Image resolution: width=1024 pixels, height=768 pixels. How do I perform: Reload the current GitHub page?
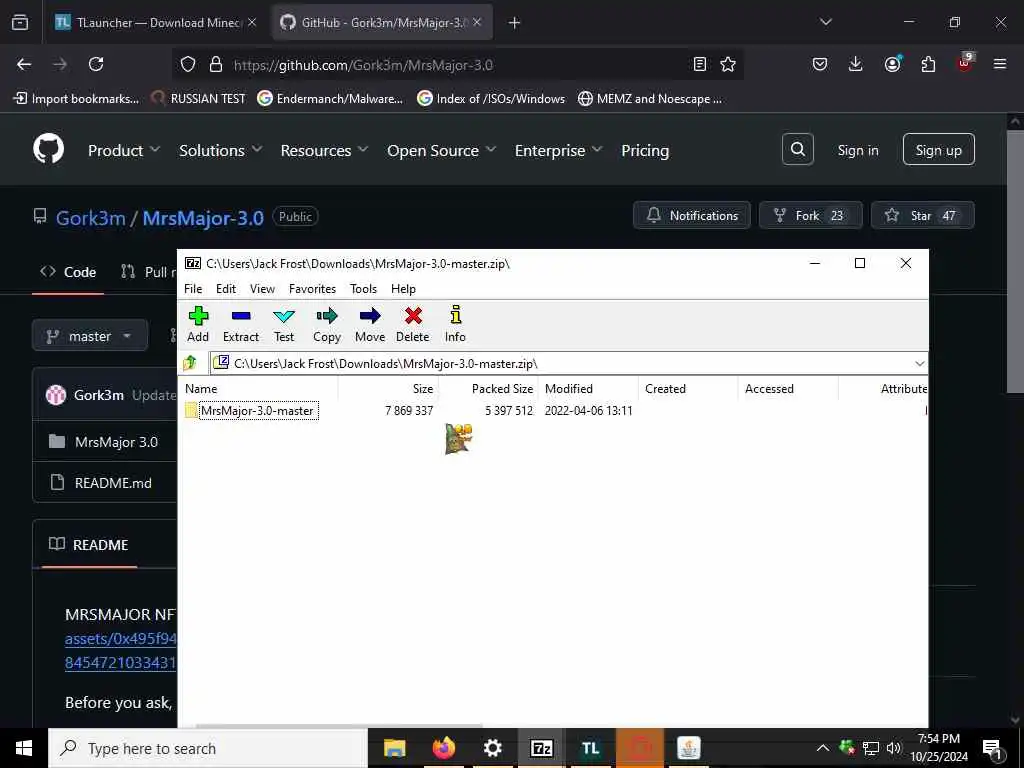(96, 64)
